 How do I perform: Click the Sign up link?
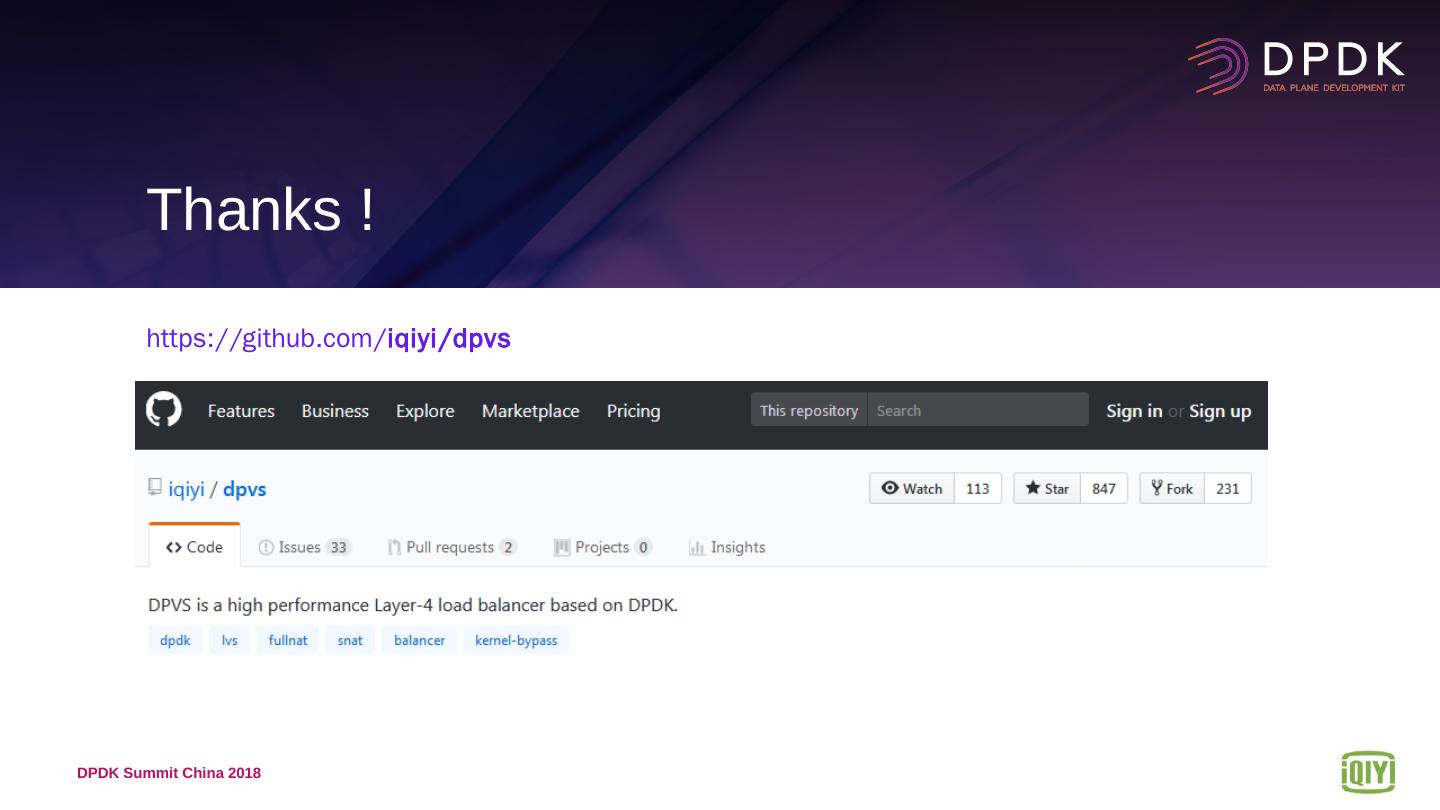(x=1220, y=411)
